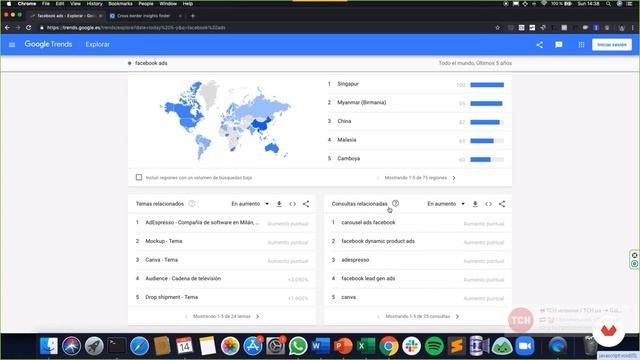
Task: Embed the Temas relacionados widget
Action: [x=293, y=204]
